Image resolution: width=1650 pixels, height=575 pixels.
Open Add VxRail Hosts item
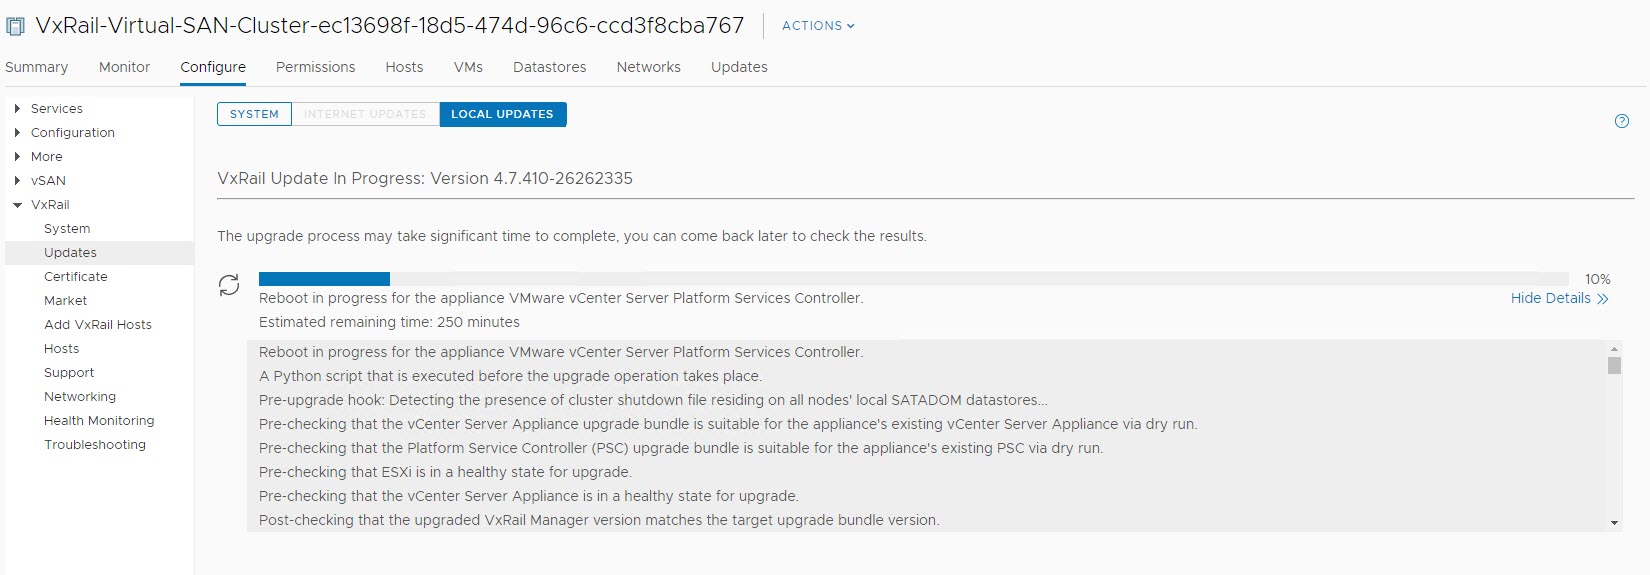pyautogui.click(x=98, y=324)
